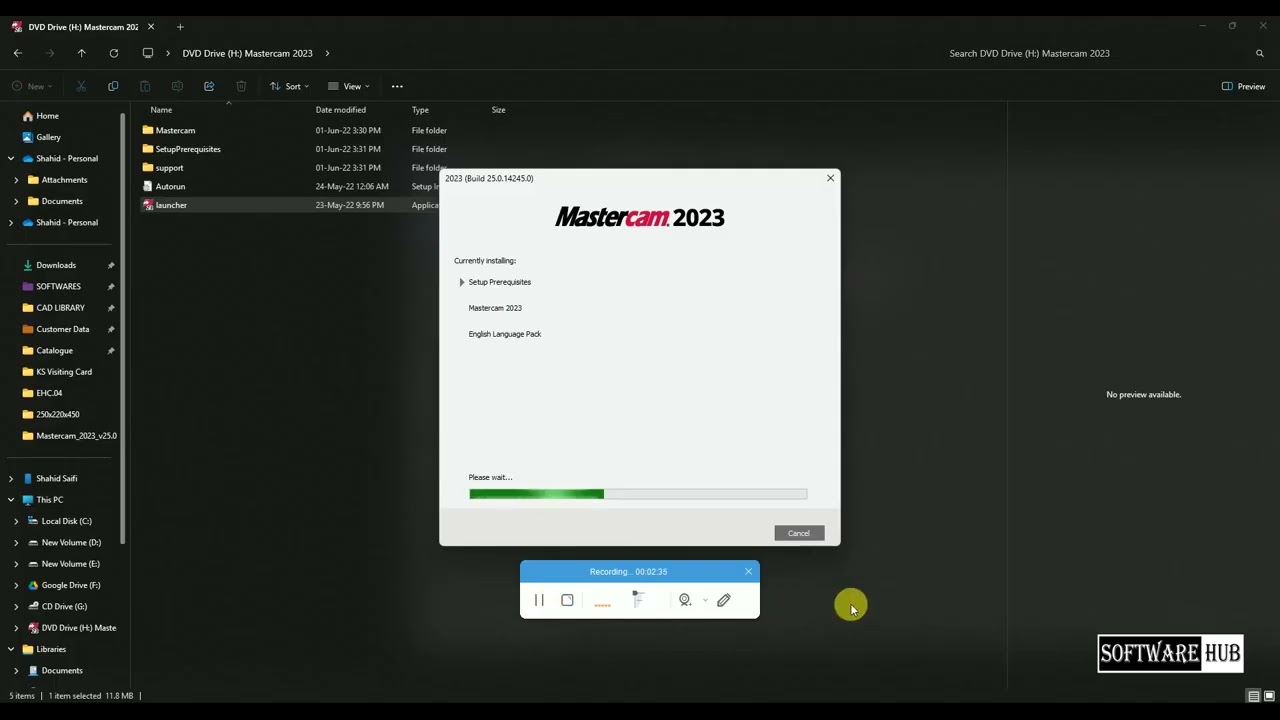Collapse the Libraries node
Screen dimensions: 1280x720
coord(11,649)
